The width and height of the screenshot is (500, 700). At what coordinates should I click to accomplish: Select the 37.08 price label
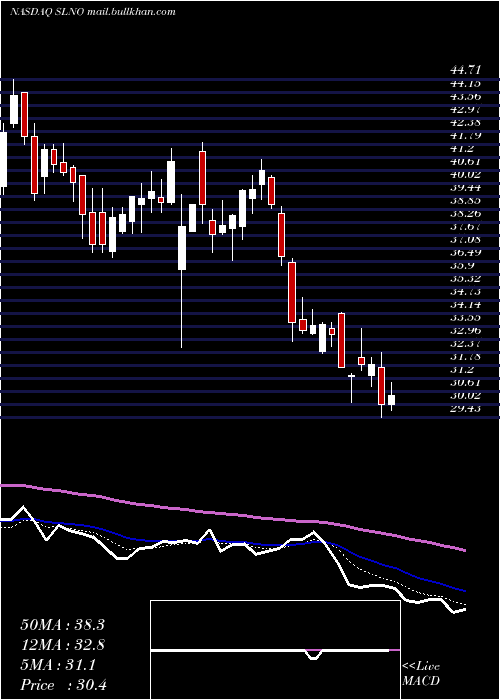(465, 239)
